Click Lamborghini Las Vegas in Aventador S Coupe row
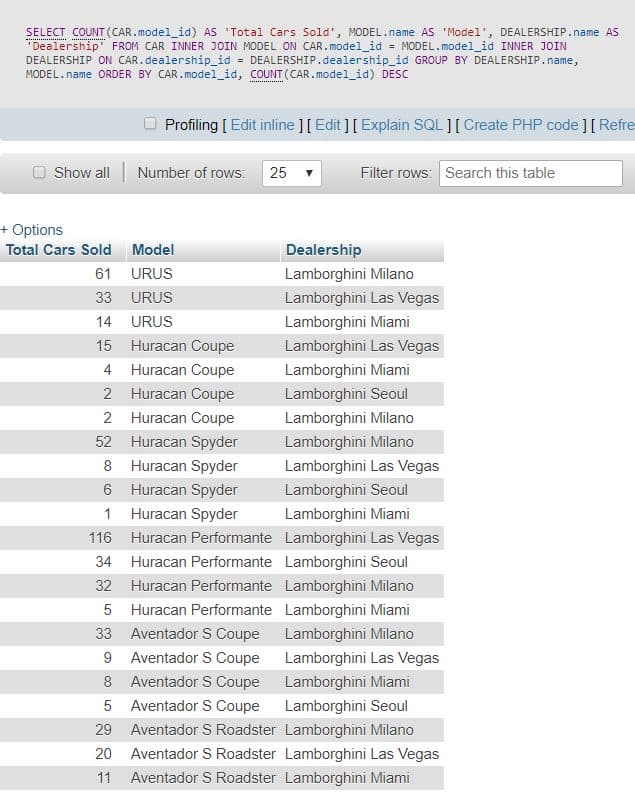 coord(362,658)
